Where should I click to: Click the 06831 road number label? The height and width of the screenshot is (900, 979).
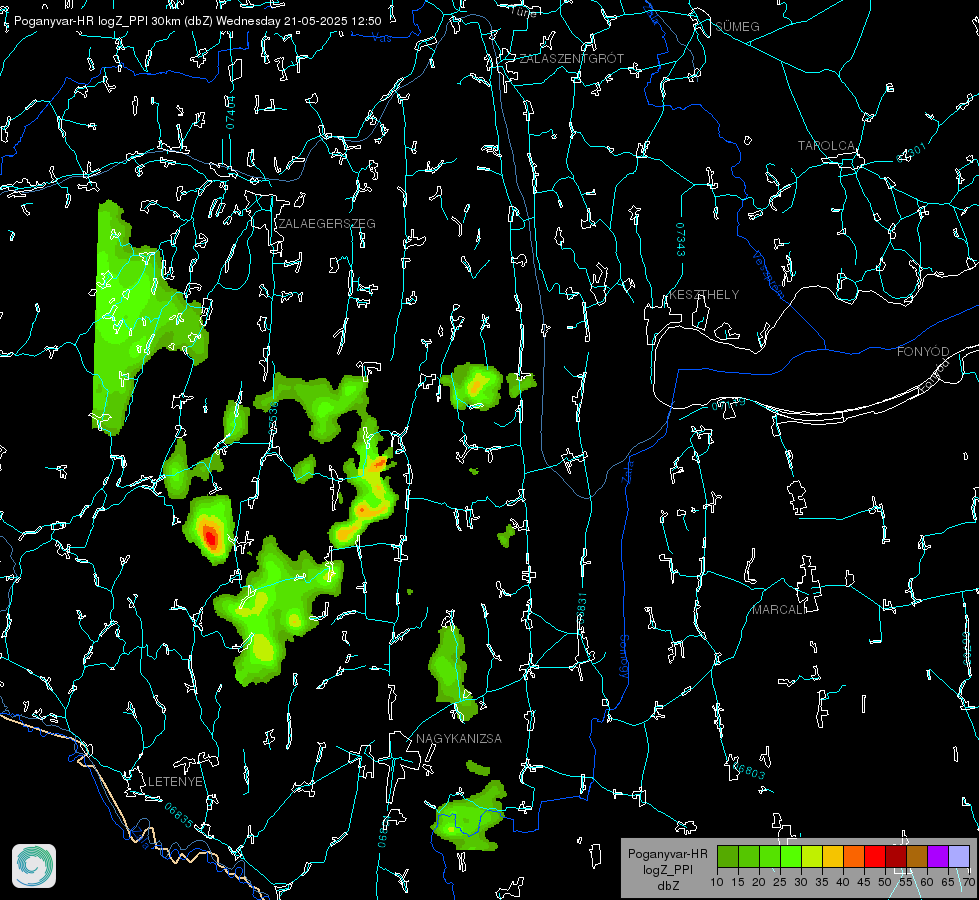click(582, 610)
